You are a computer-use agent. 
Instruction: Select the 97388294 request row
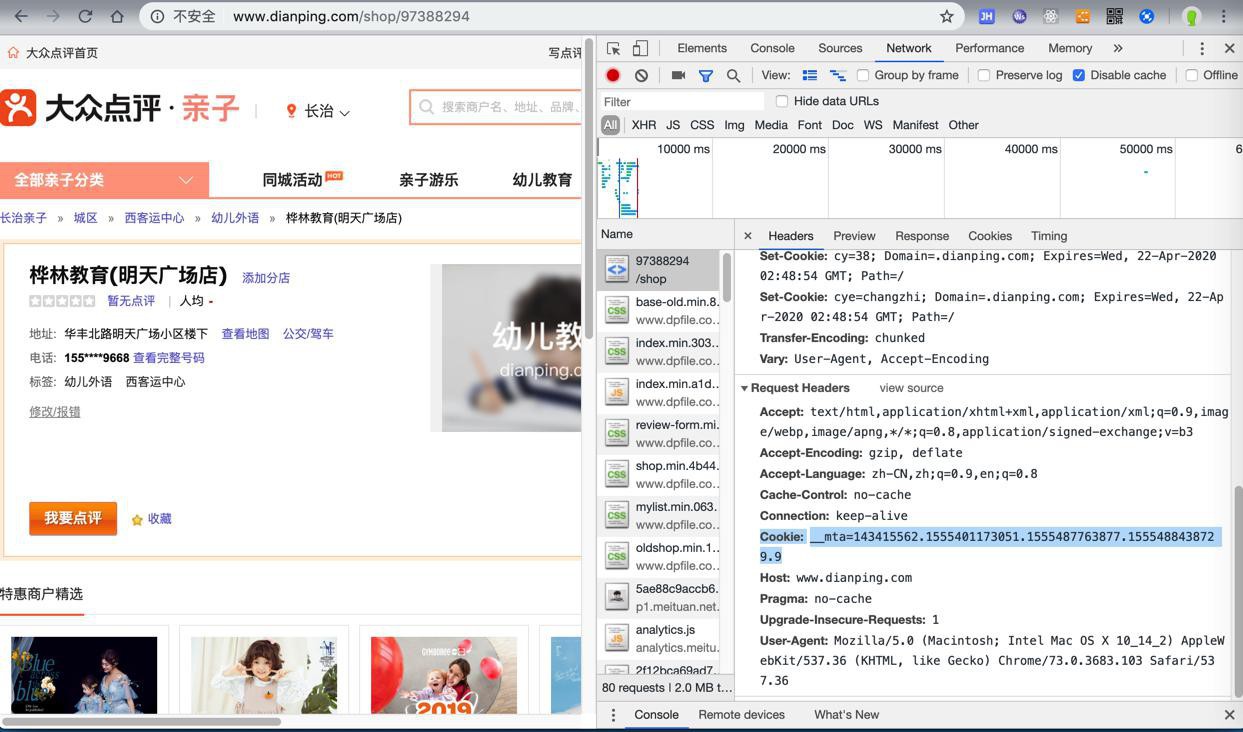pos(658,270)
